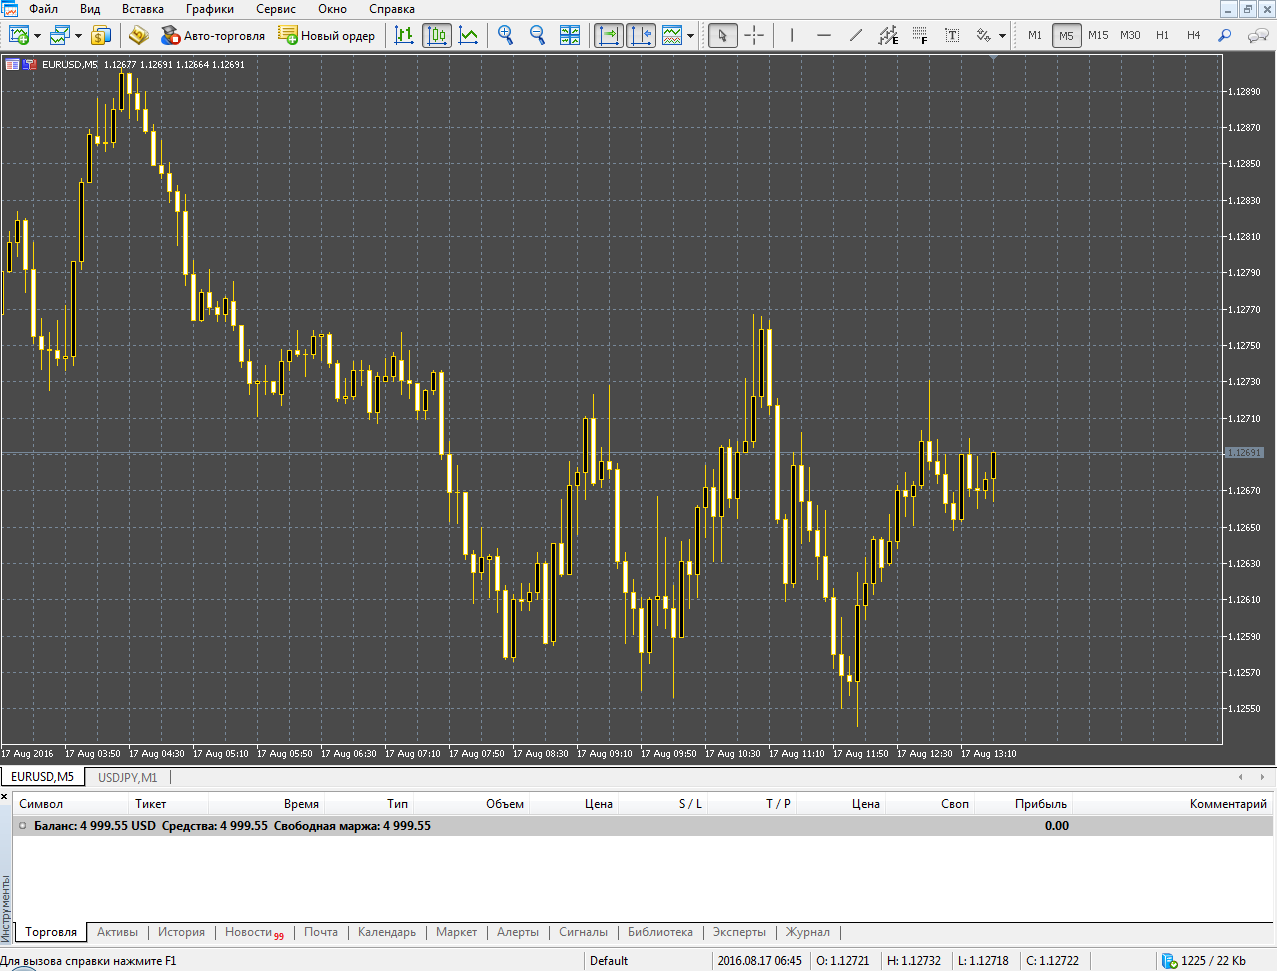The width and height of the screenshot is (1277, 971).
Task: Toggle chart auto-scroll to latest bar
Action: point(608,35)
